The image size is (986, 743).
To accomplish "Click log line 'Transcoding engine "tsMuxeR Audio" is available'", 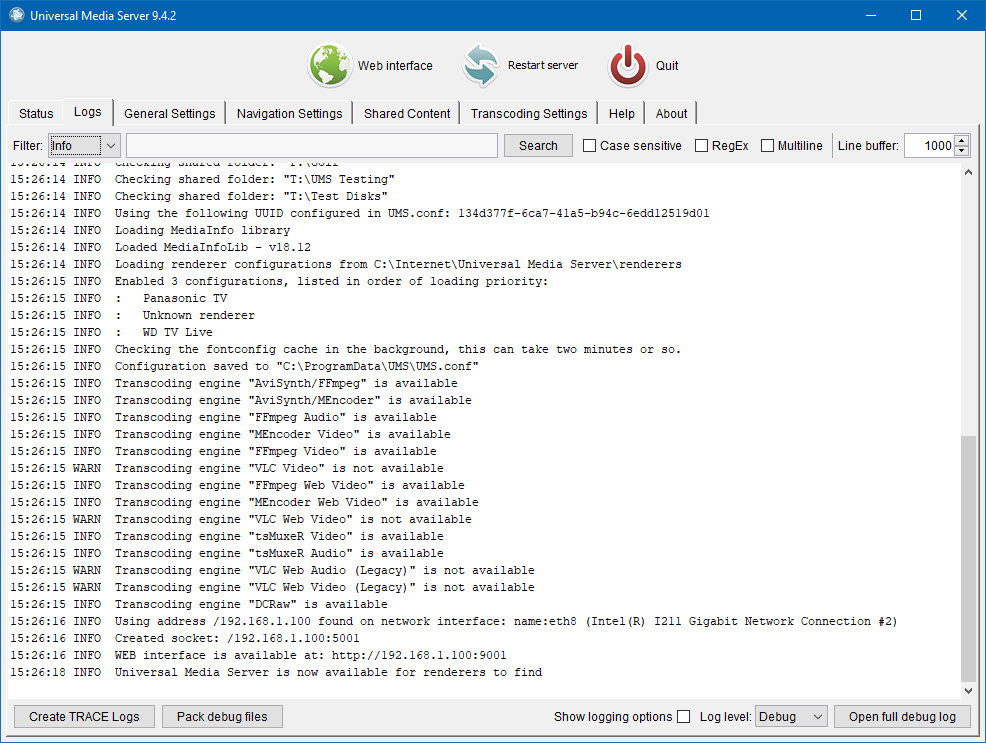I will (226, 553).
